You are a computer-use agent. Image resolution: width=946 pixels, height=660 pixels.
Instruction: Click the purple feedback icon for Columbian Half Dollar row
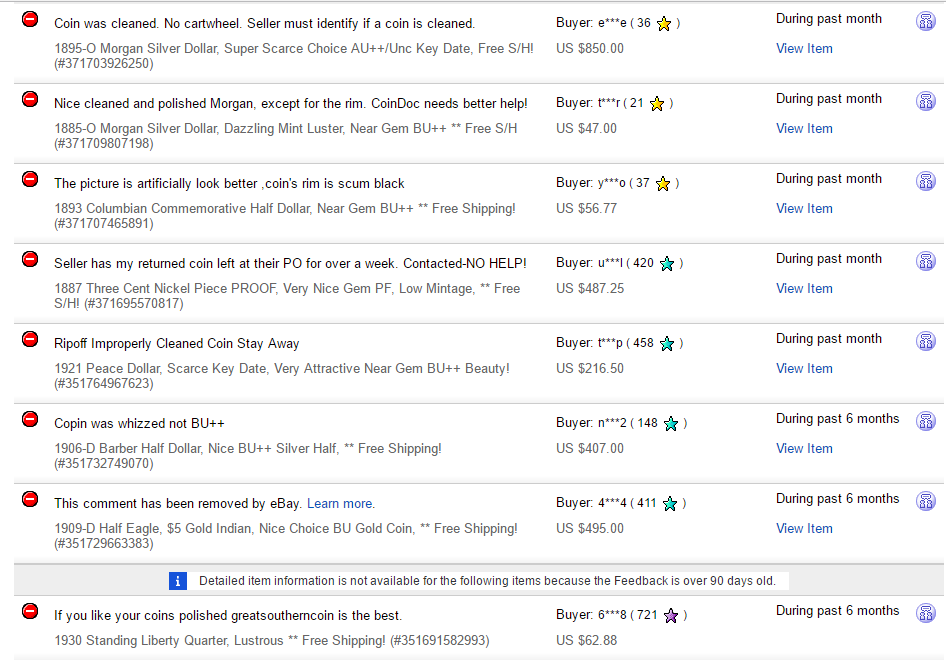point(925,181)
